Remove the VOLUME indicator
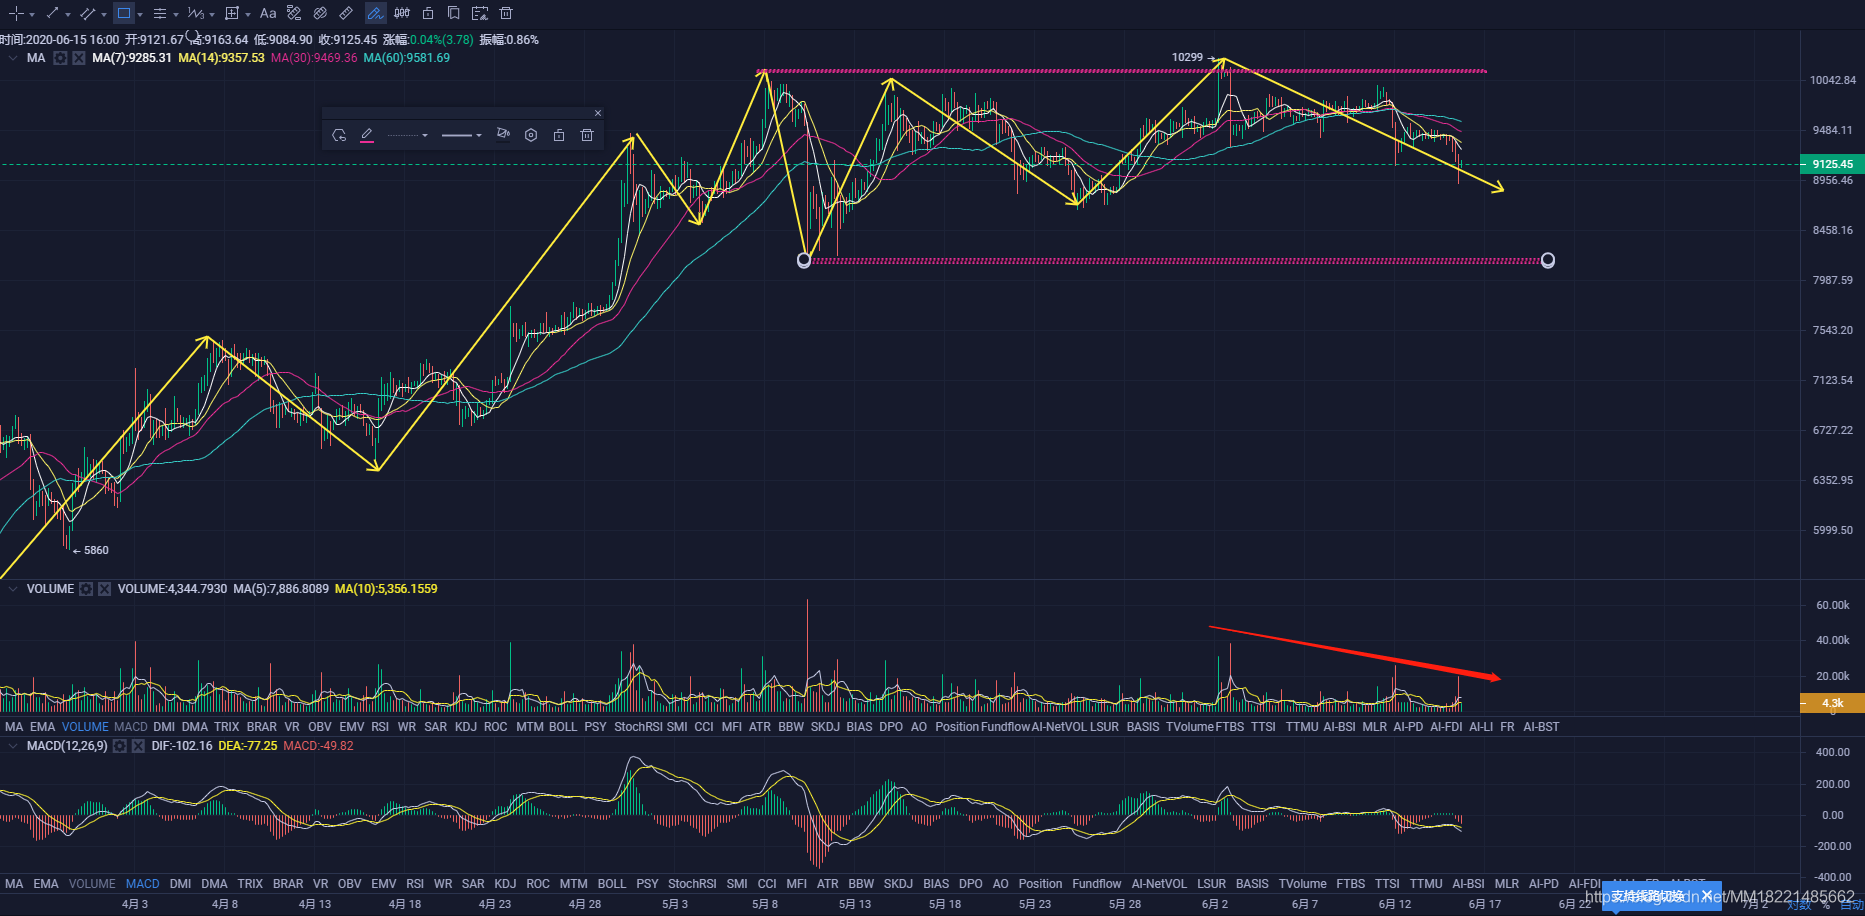 (x=104, y=589)
